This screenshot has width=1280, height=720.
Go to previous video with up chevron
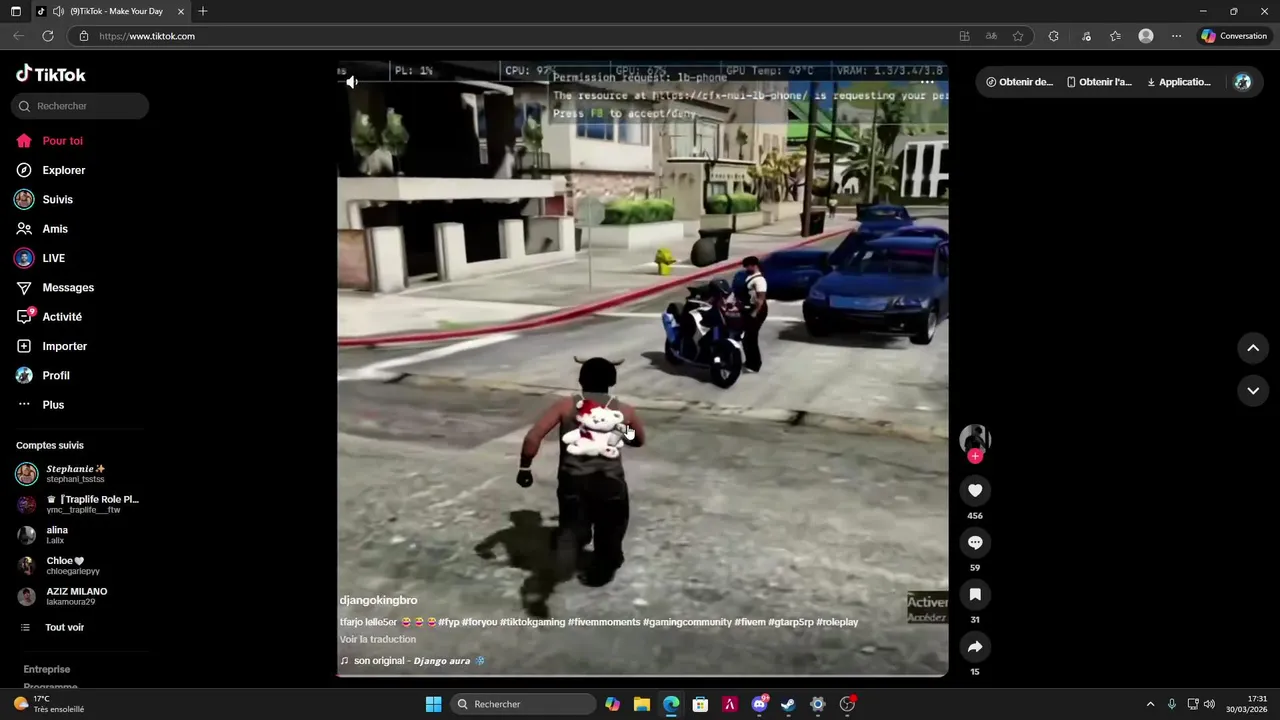pyautogui.click(x=1253, y=348)
